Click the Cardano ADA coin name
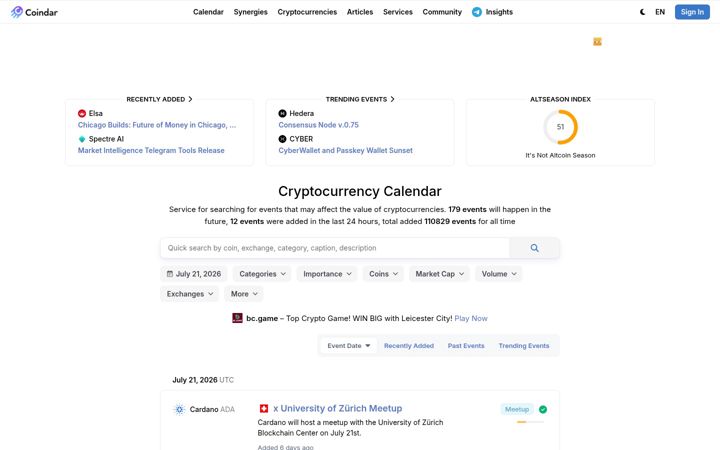720x450 pixels. 212,409
